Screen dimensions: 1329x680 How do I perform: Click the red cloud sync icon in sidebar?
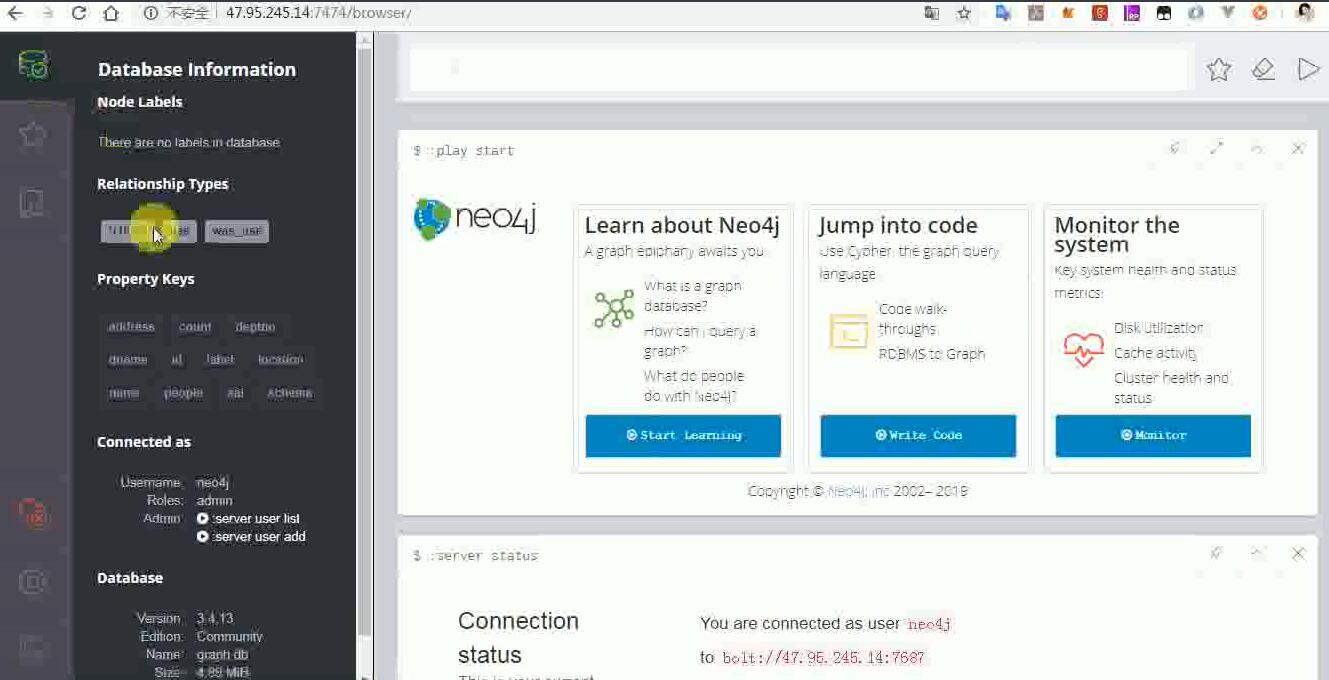pos(33,513)
